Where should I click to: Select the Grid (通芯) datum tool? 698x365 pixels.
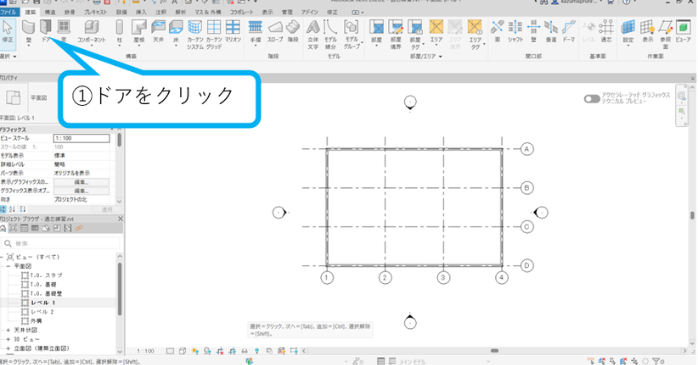tap(606, 31)
